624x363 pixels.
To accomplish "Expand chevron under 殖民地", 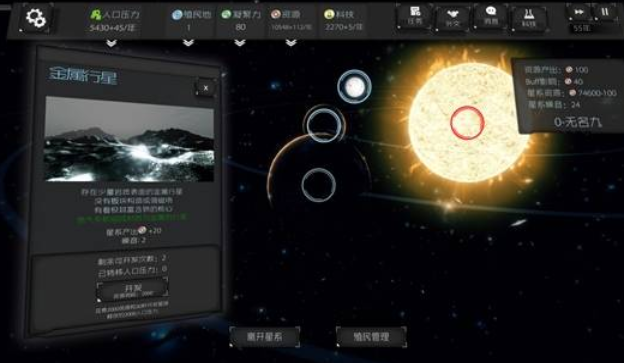I will click(188, 43).
